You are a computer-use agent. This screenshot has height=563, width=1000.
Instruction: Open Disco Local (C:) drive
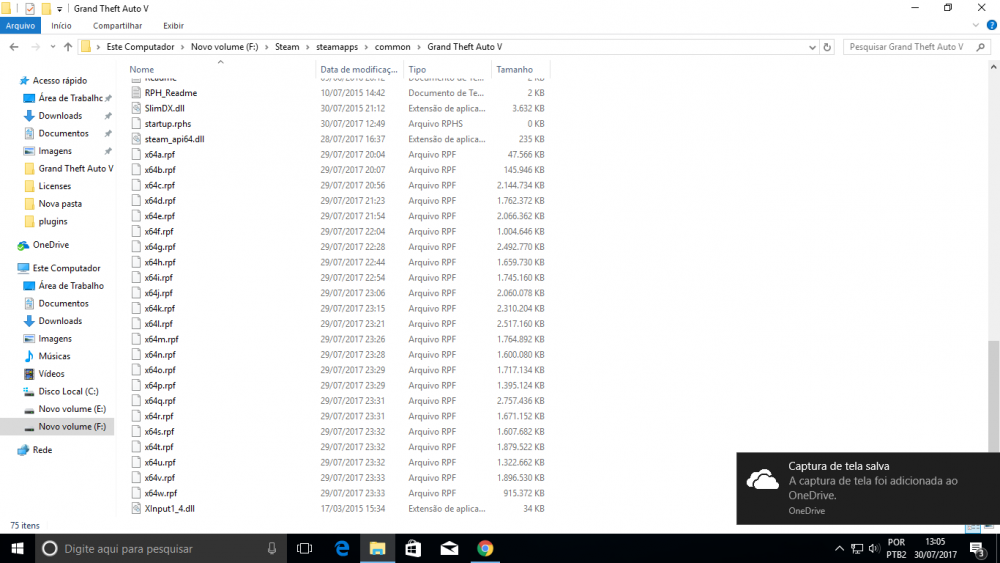pos(68,391)
